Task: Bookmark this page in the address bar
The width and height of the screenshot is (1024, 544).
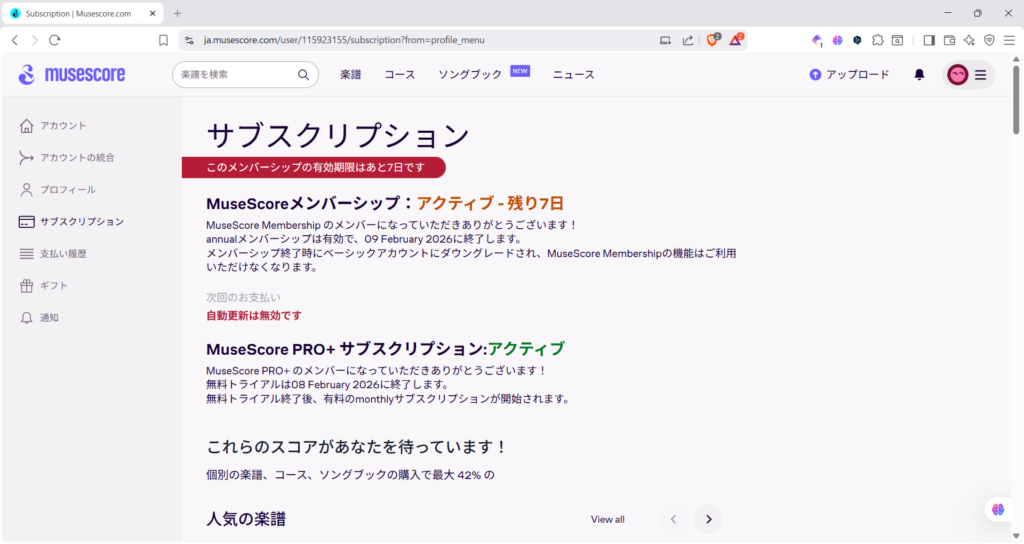Action: [x=163, y=40]
